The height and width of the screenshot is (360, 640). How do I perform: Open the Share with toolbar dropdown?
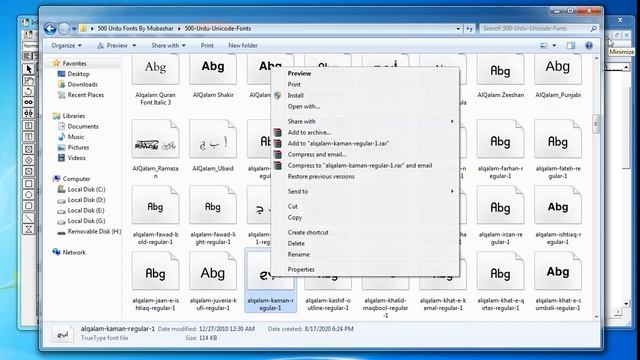169,45
